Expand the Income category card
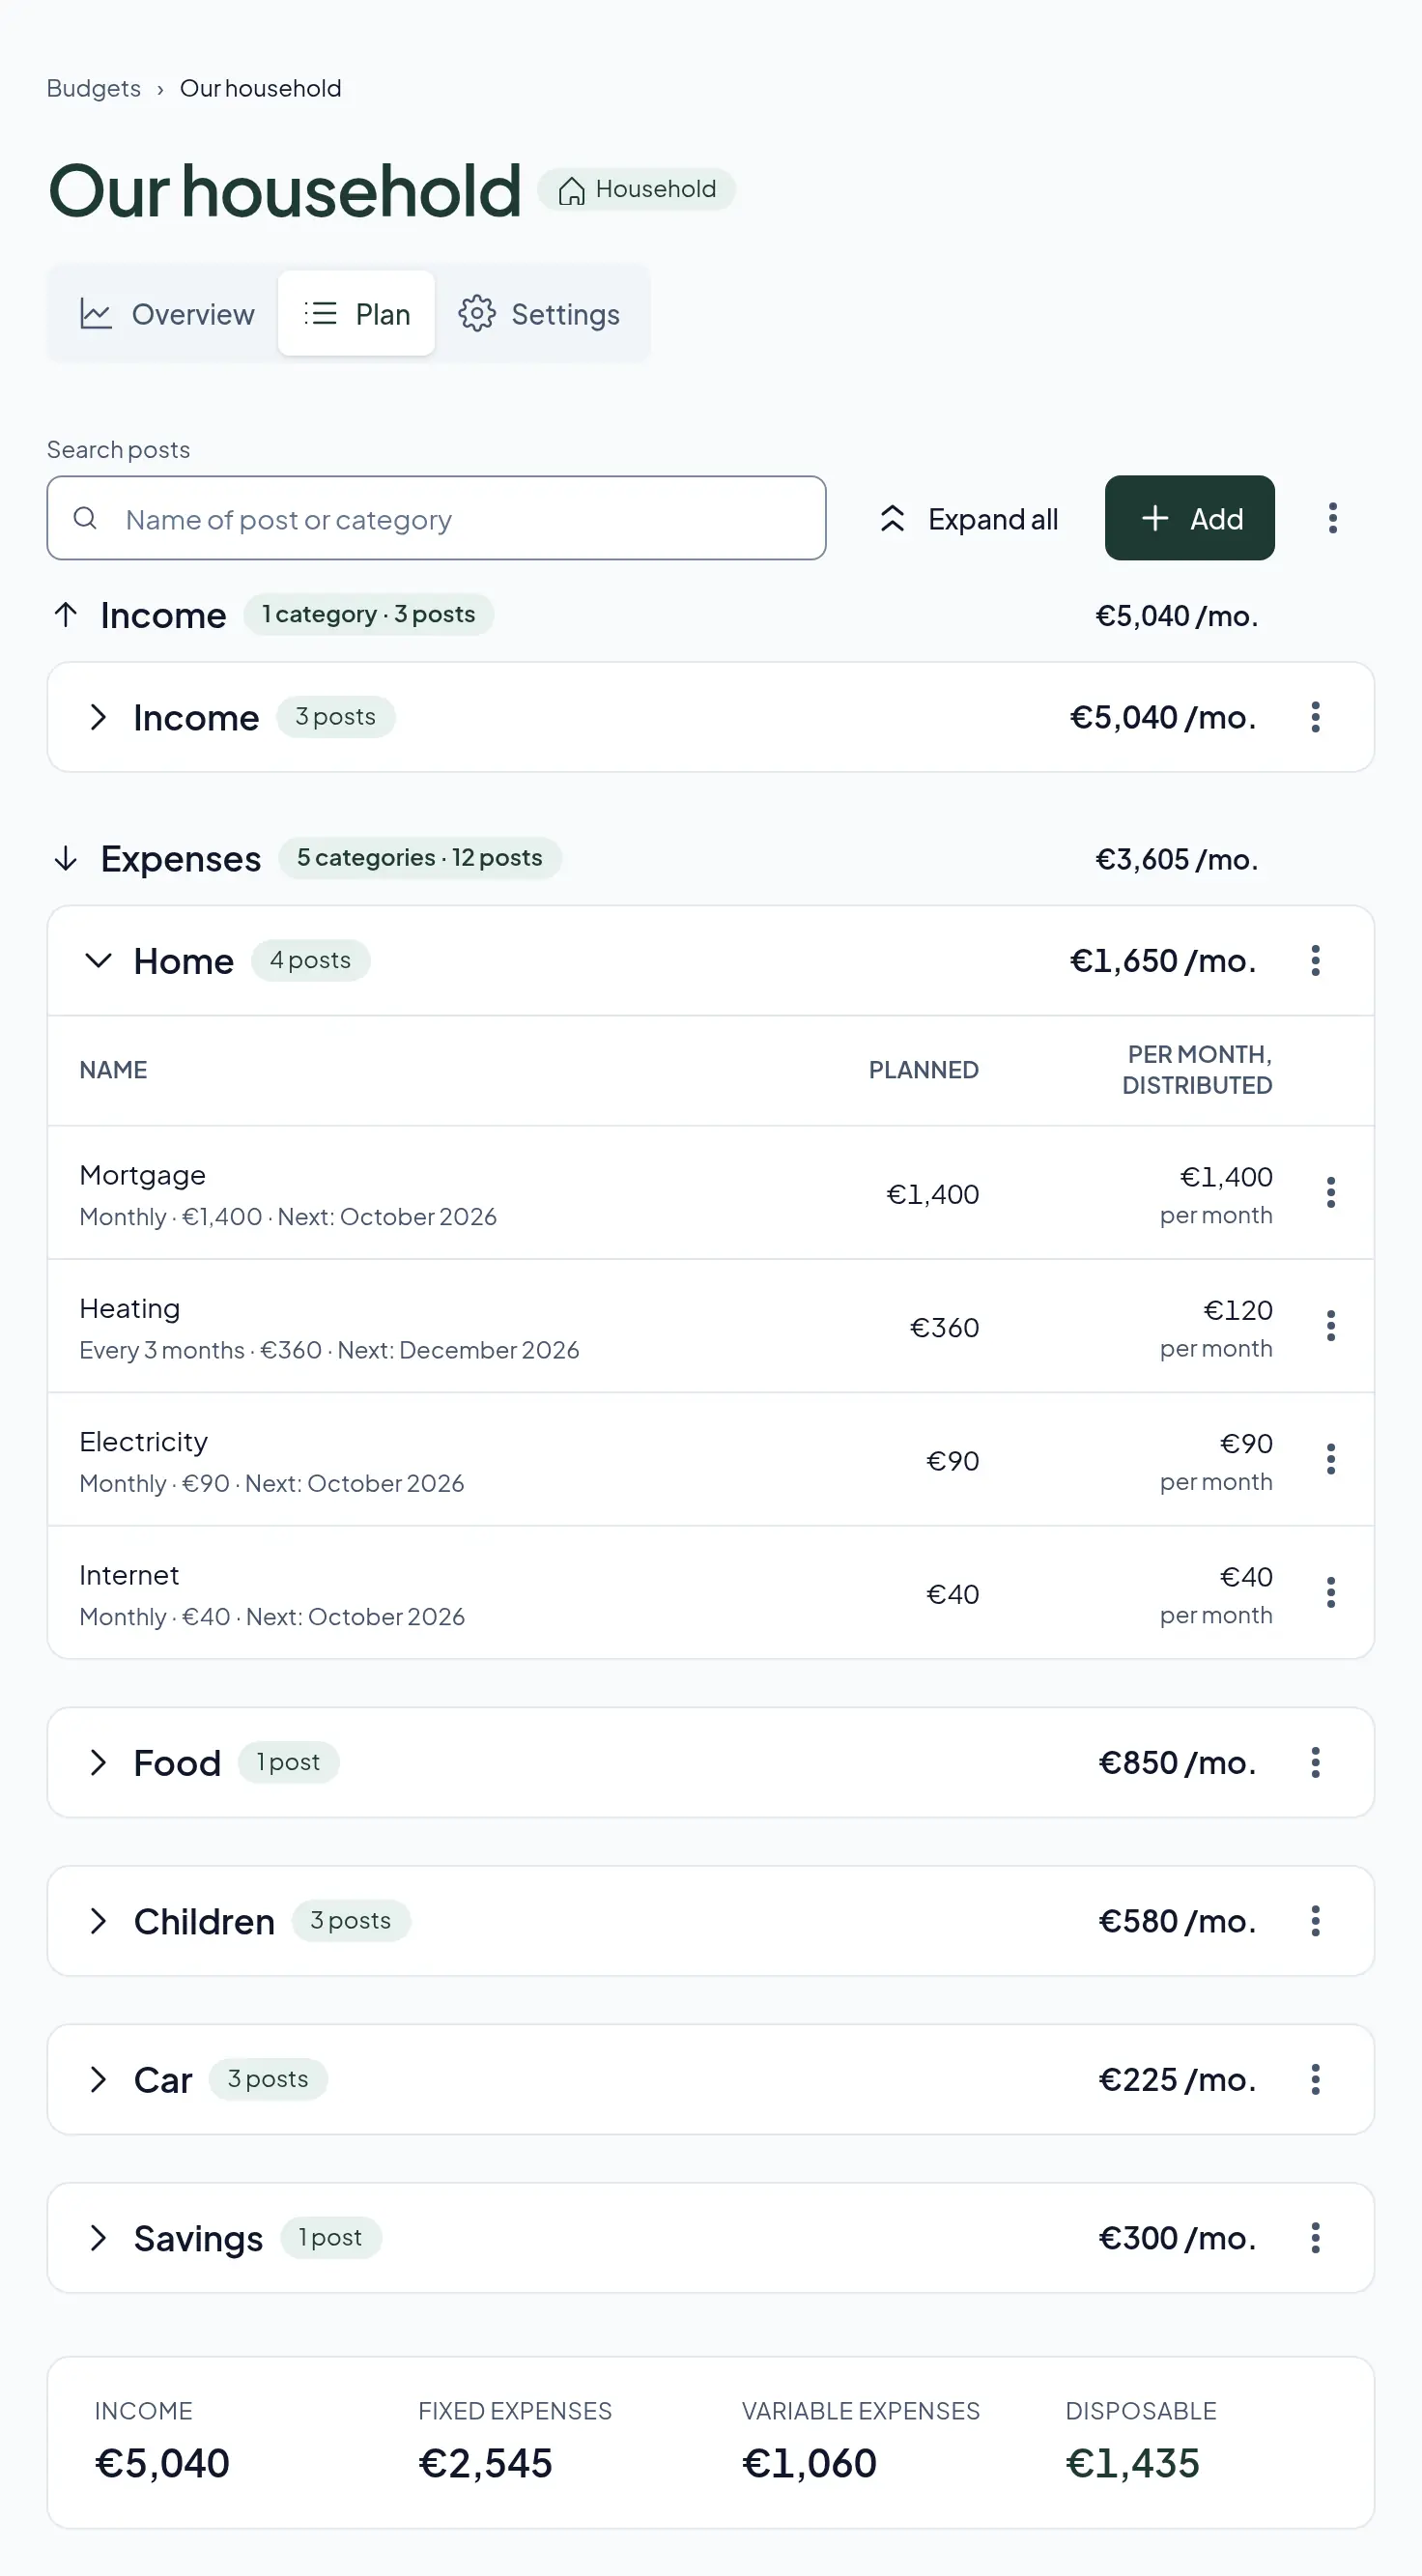This screenshot has height=2576, width=1422. point(98,717)
